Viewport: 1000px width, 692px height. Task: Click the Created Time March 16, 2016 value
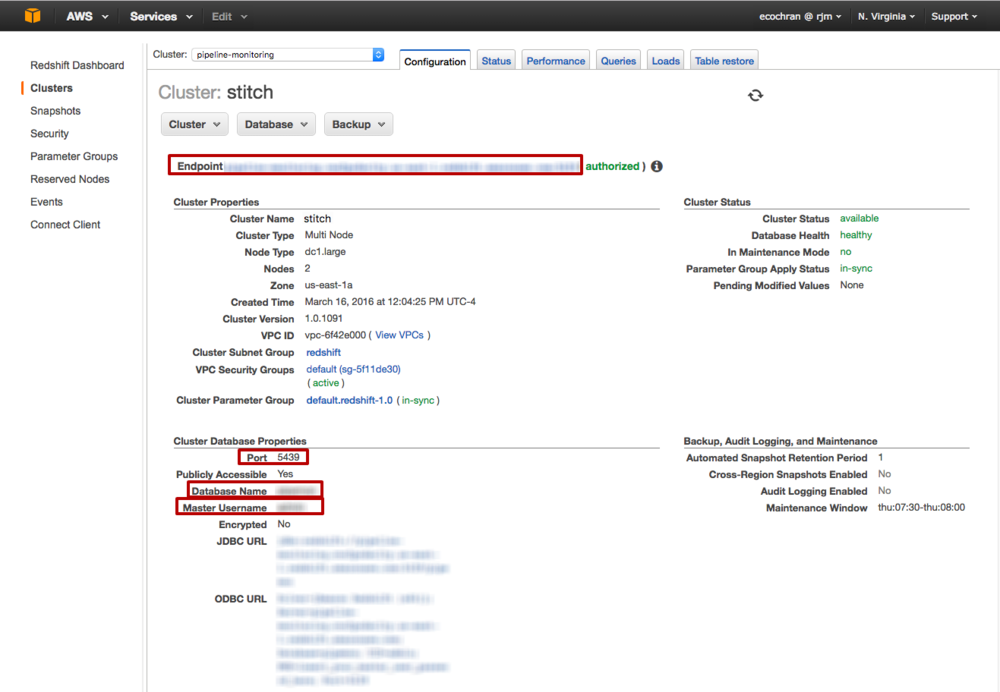(x=390, y=302)
